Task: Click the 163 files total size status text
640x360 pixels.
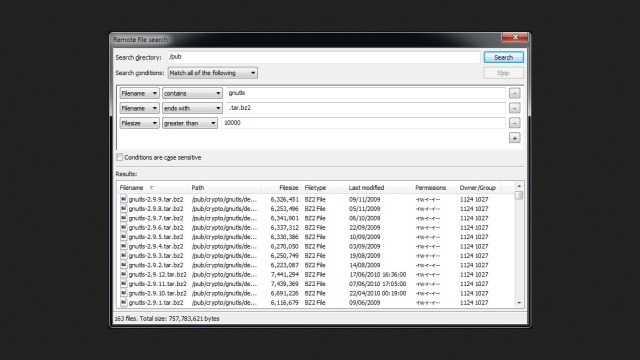Action: tap(167, 319)
